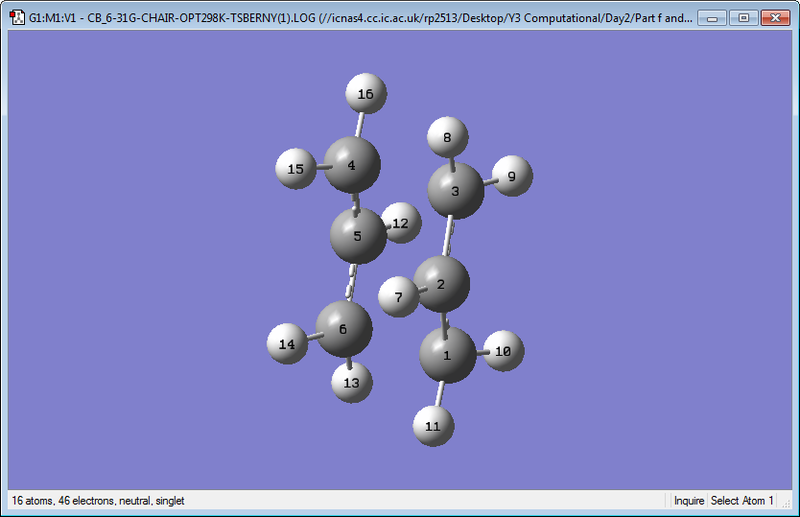This screenshot has height=517, width=800.
Task: Select carbon atom 2 in the molecule
Action: point(441,284)
